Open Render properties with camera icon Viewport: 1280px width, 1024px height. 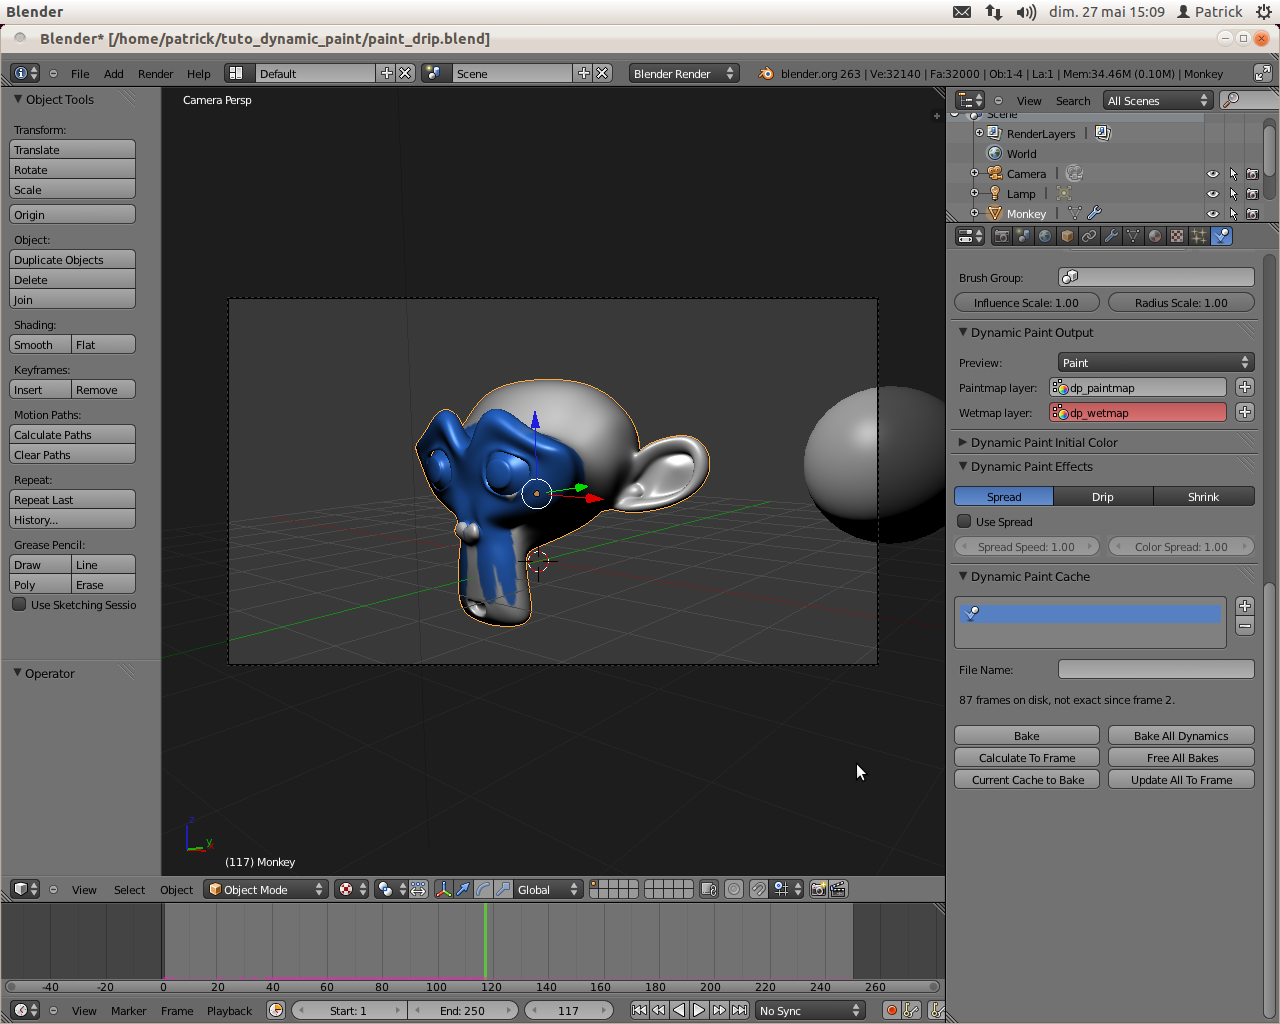(x=1001, y=235)
